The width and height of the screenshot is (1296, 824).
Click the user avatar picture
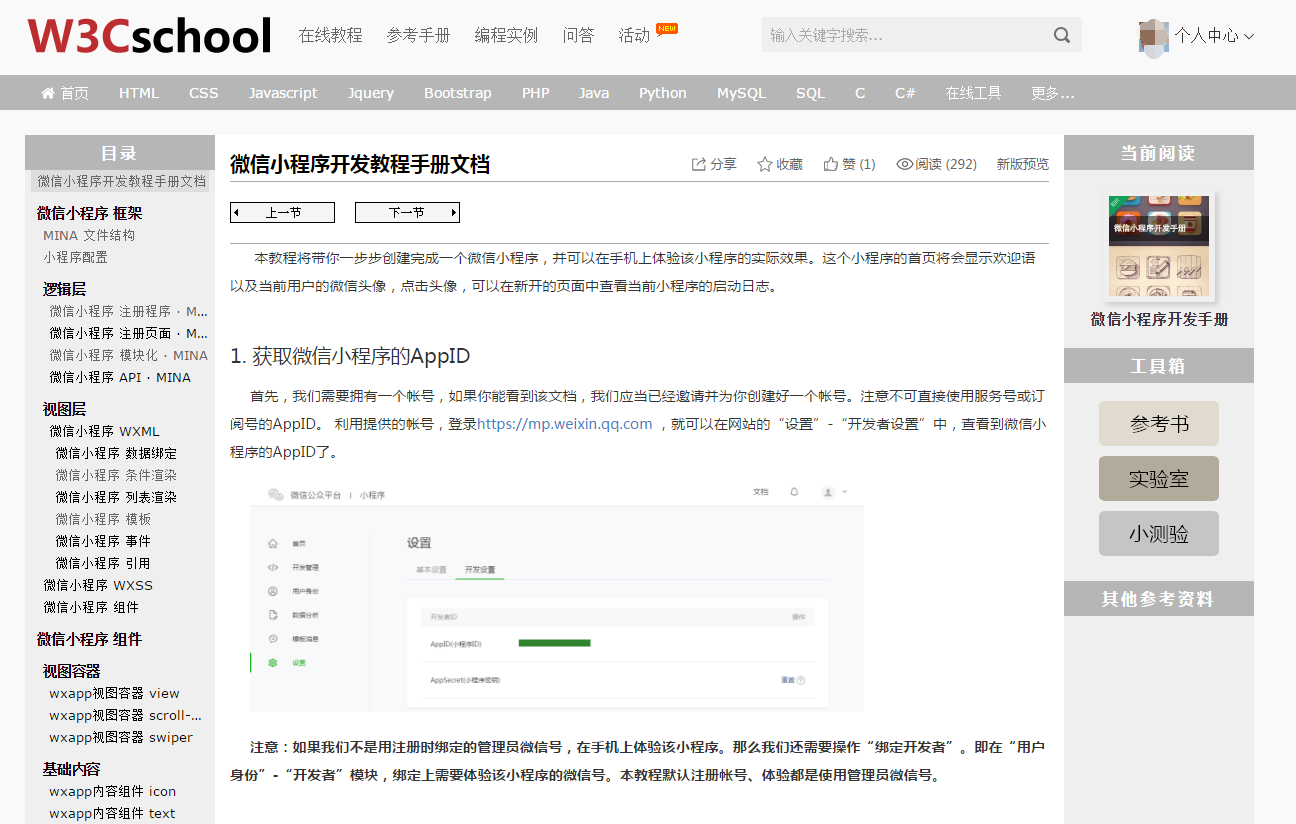(x=1154, y=36)
